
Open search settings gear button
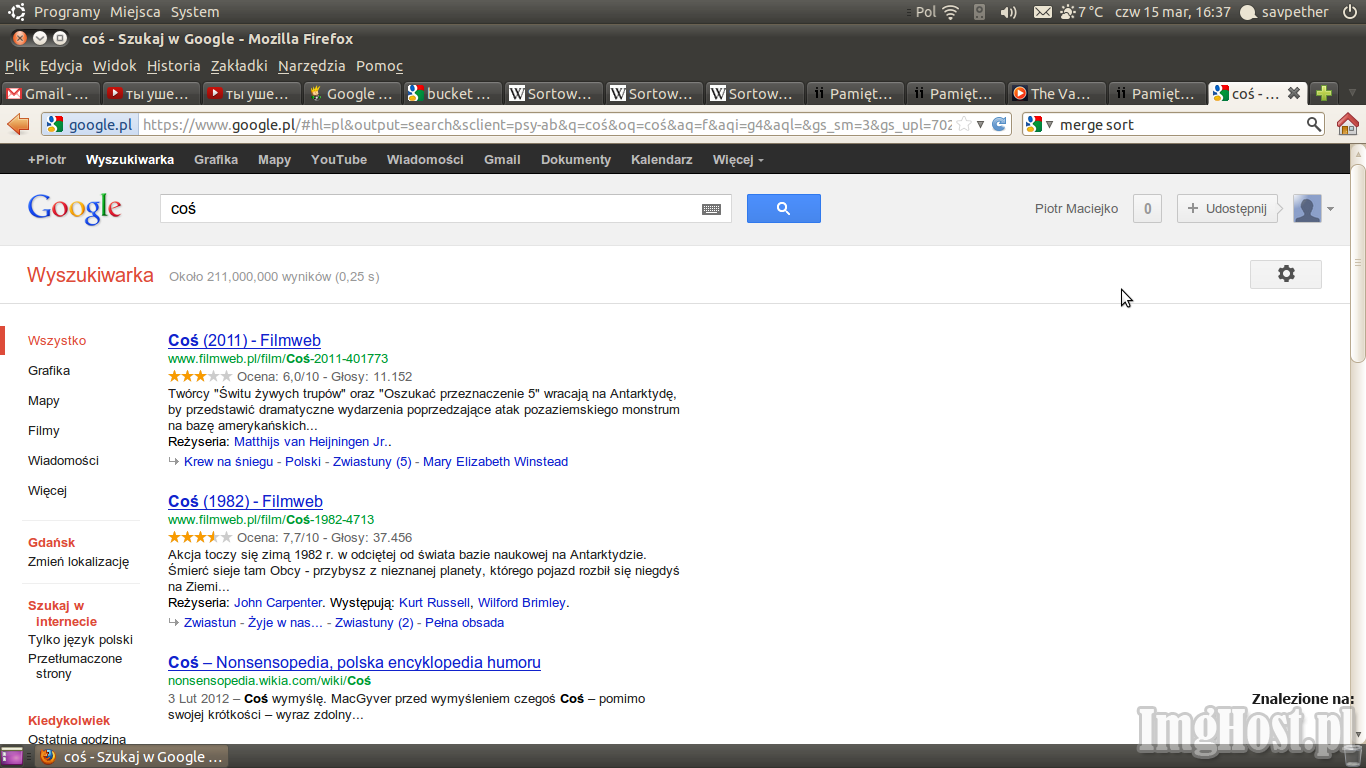(x=1286, y=274)
